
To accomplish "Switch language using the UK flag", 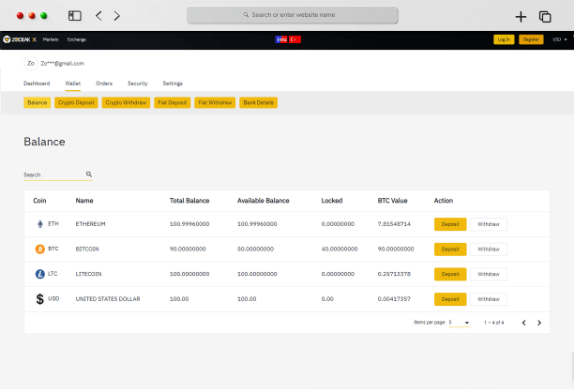I will coord(281,40).
